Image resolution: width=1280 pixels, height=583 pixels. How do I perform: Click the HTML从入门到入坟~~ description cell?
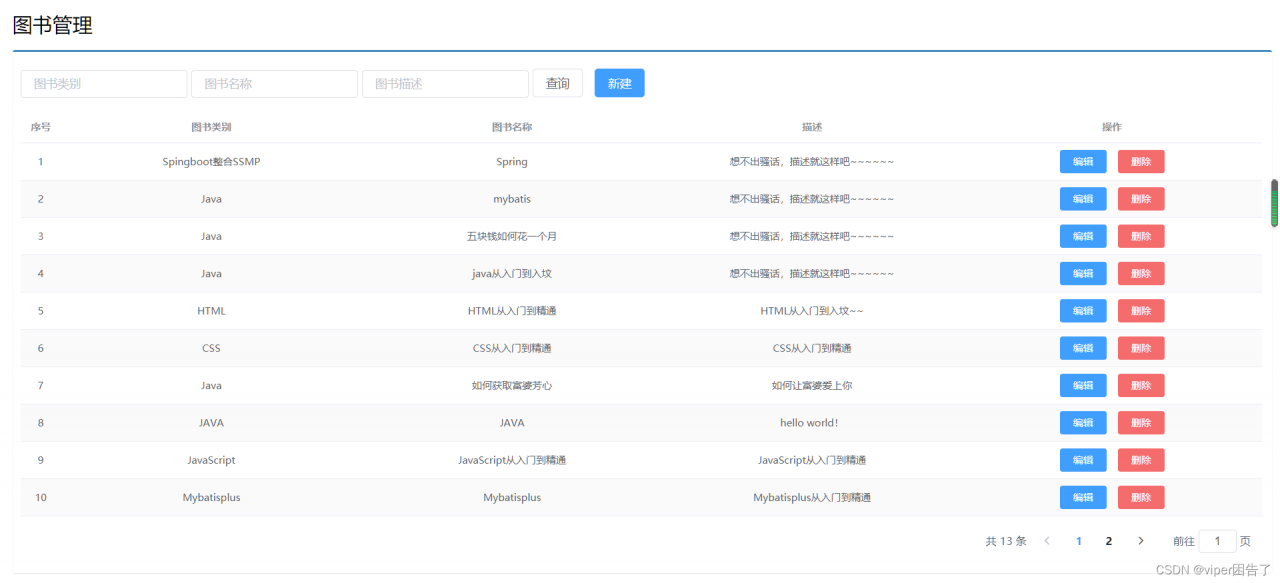point(812,311)
